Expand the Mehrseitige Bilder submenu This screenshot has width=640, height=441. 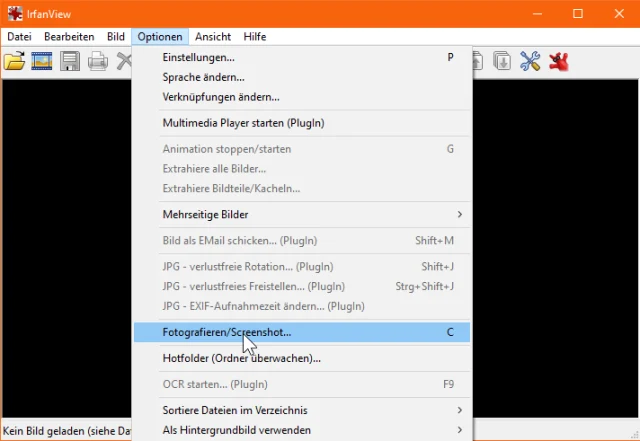(302, 214)
